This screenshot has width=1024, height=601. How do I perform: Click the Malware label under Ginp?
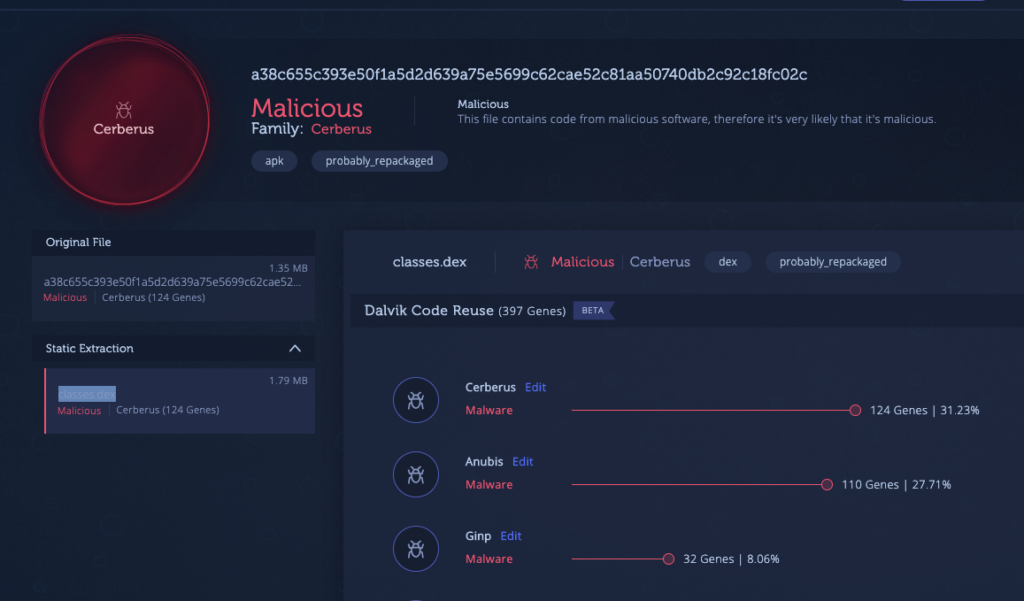coord(488,559)
